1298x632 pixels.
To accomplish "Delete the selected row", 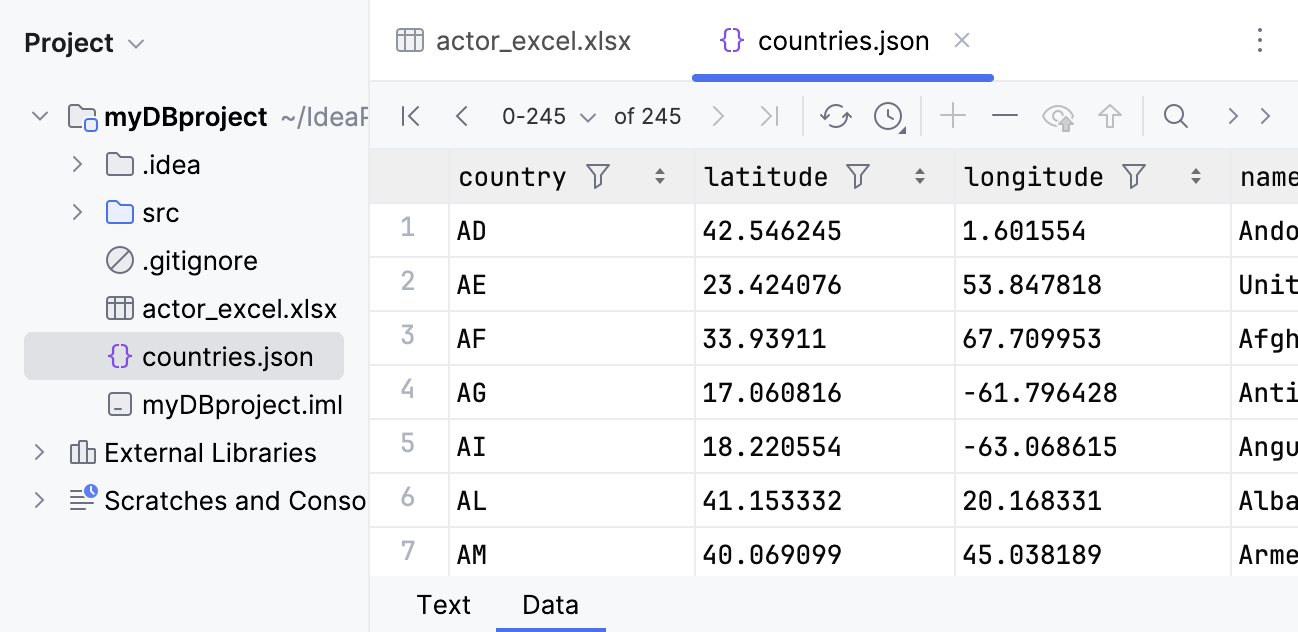I will tap(1004, 116).
